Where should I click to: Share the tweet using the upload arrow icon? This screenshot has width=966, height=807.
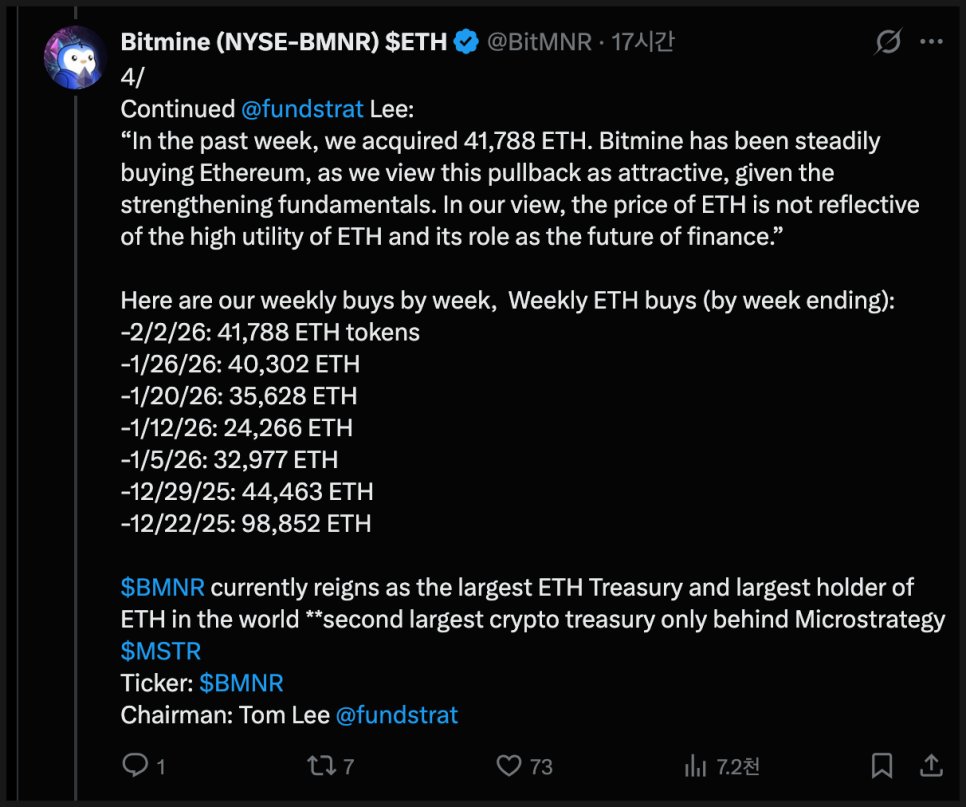[931, 766]
